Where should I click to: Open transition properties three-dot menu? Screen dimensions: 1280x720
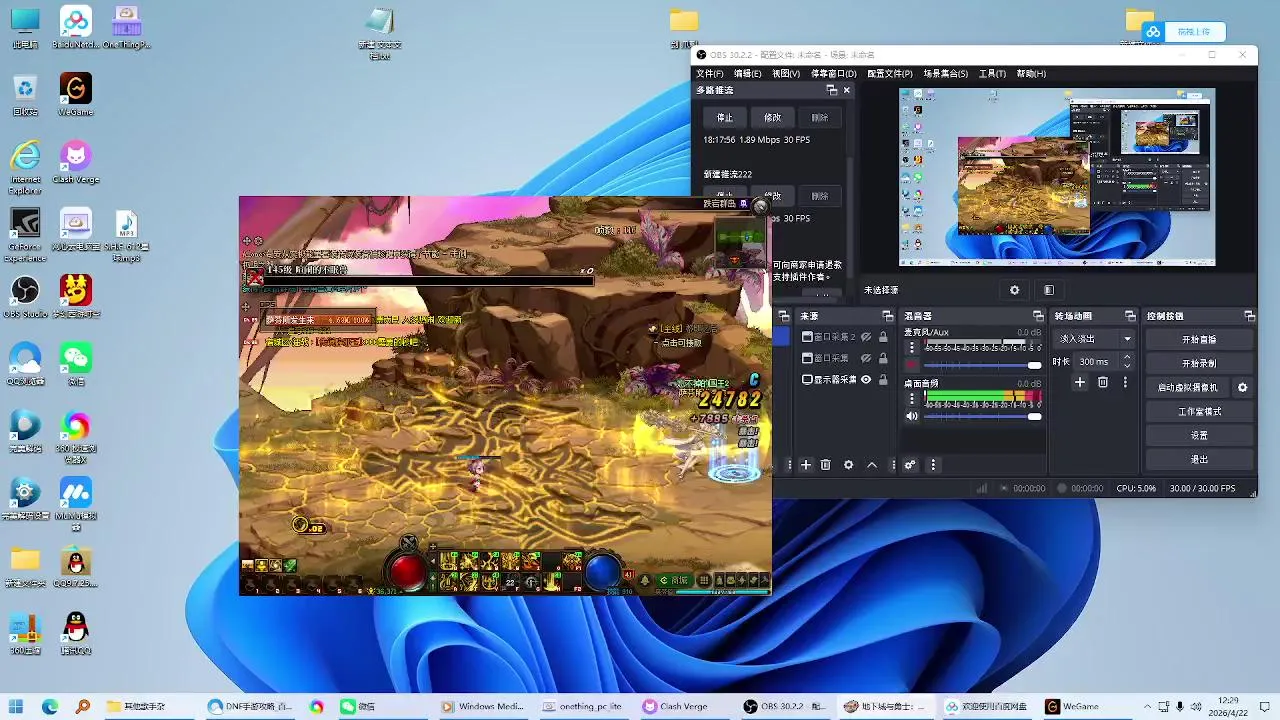1125,382
